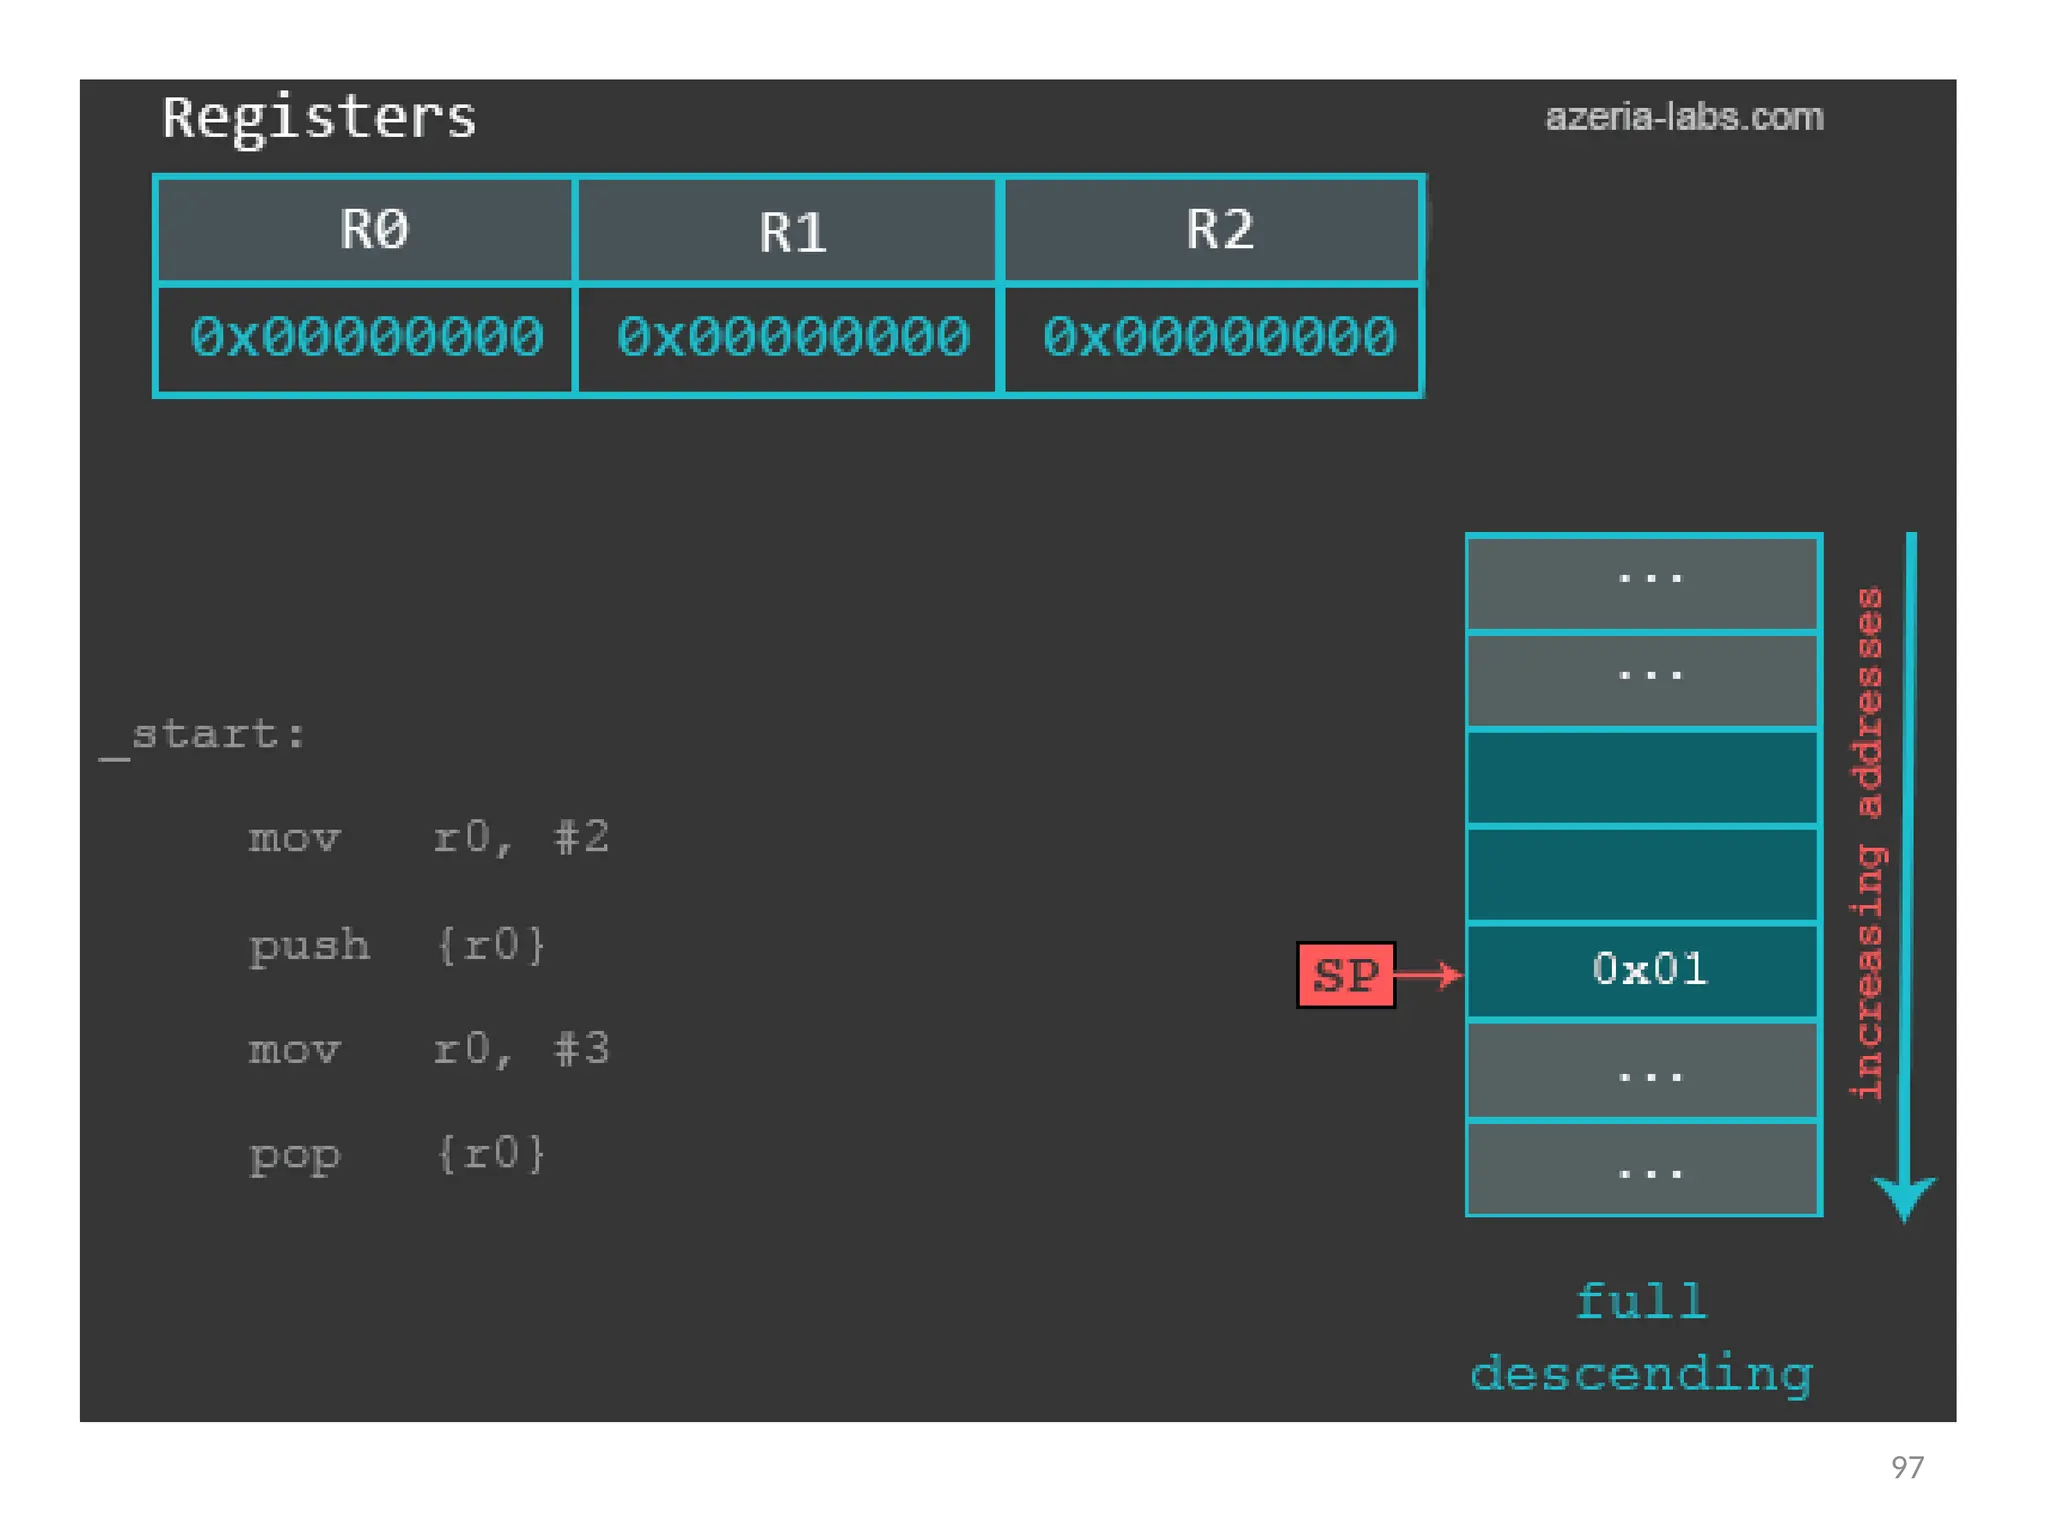The height and width of the screenshot is (1536, 2048).
Task: Select the R2 register header cell
Action: [1212, 230]
